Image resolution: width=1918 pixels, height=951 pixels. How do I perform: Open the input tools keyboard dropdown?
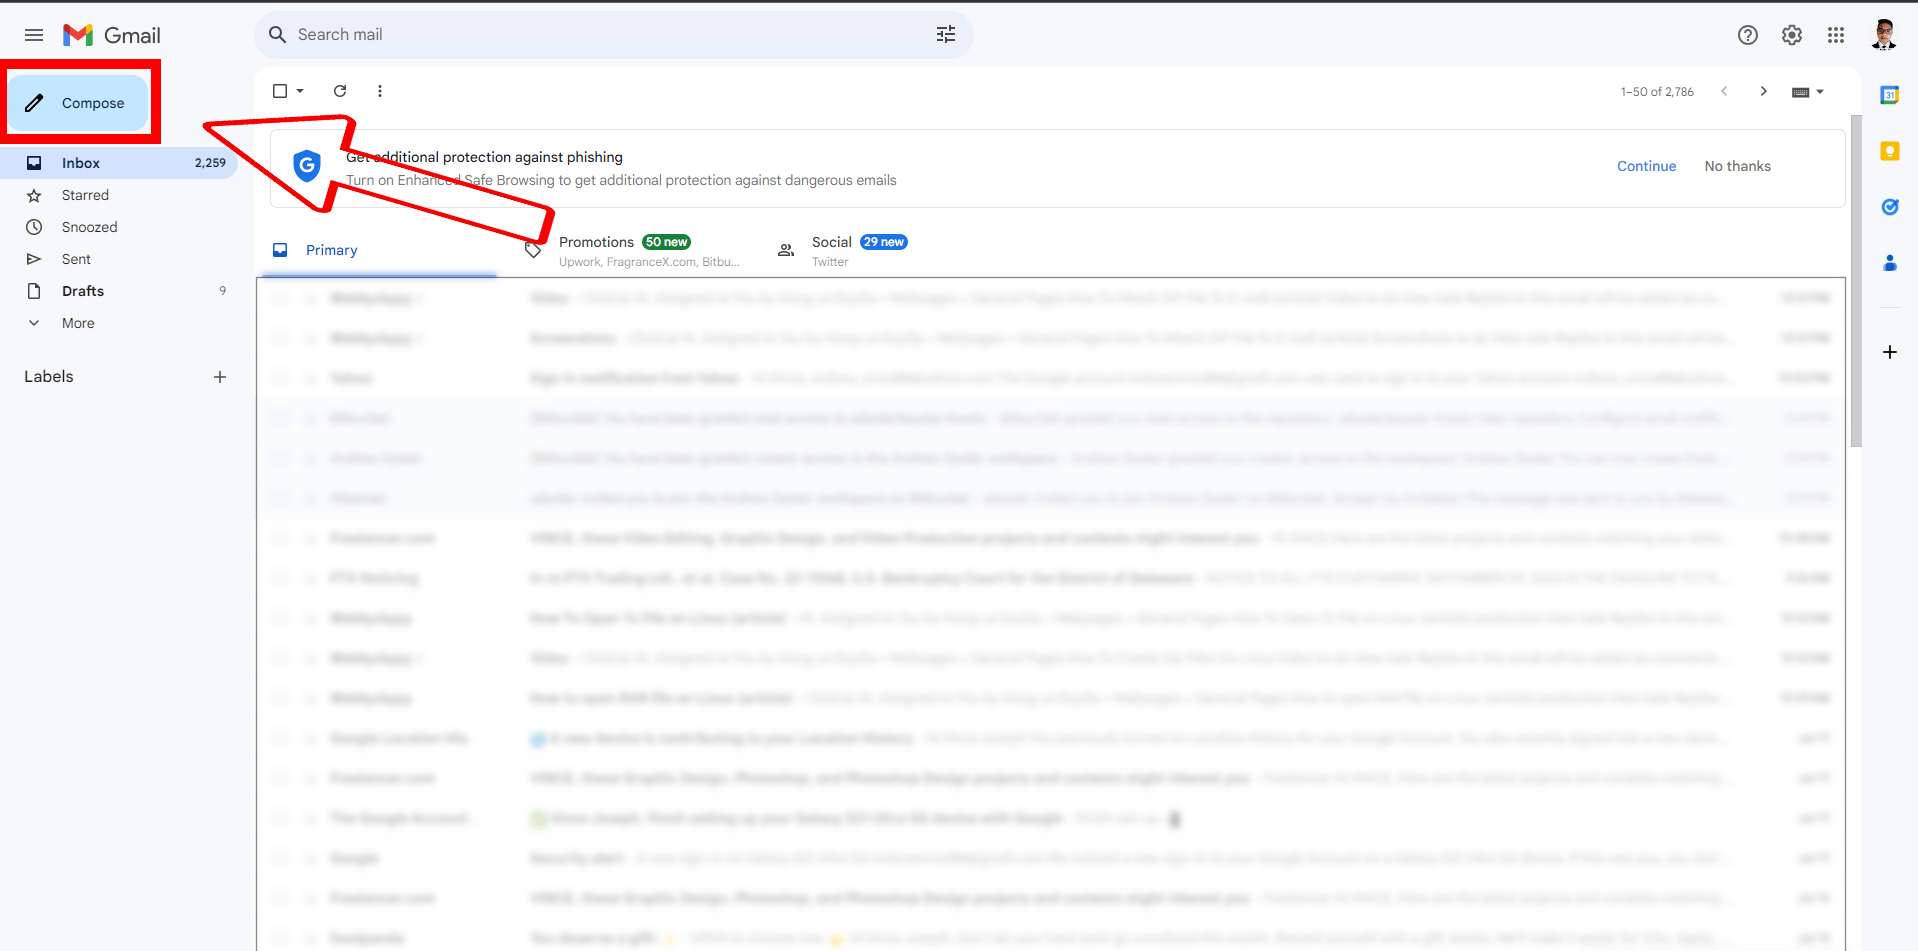pyautogui.click(x=1819, y=91)
